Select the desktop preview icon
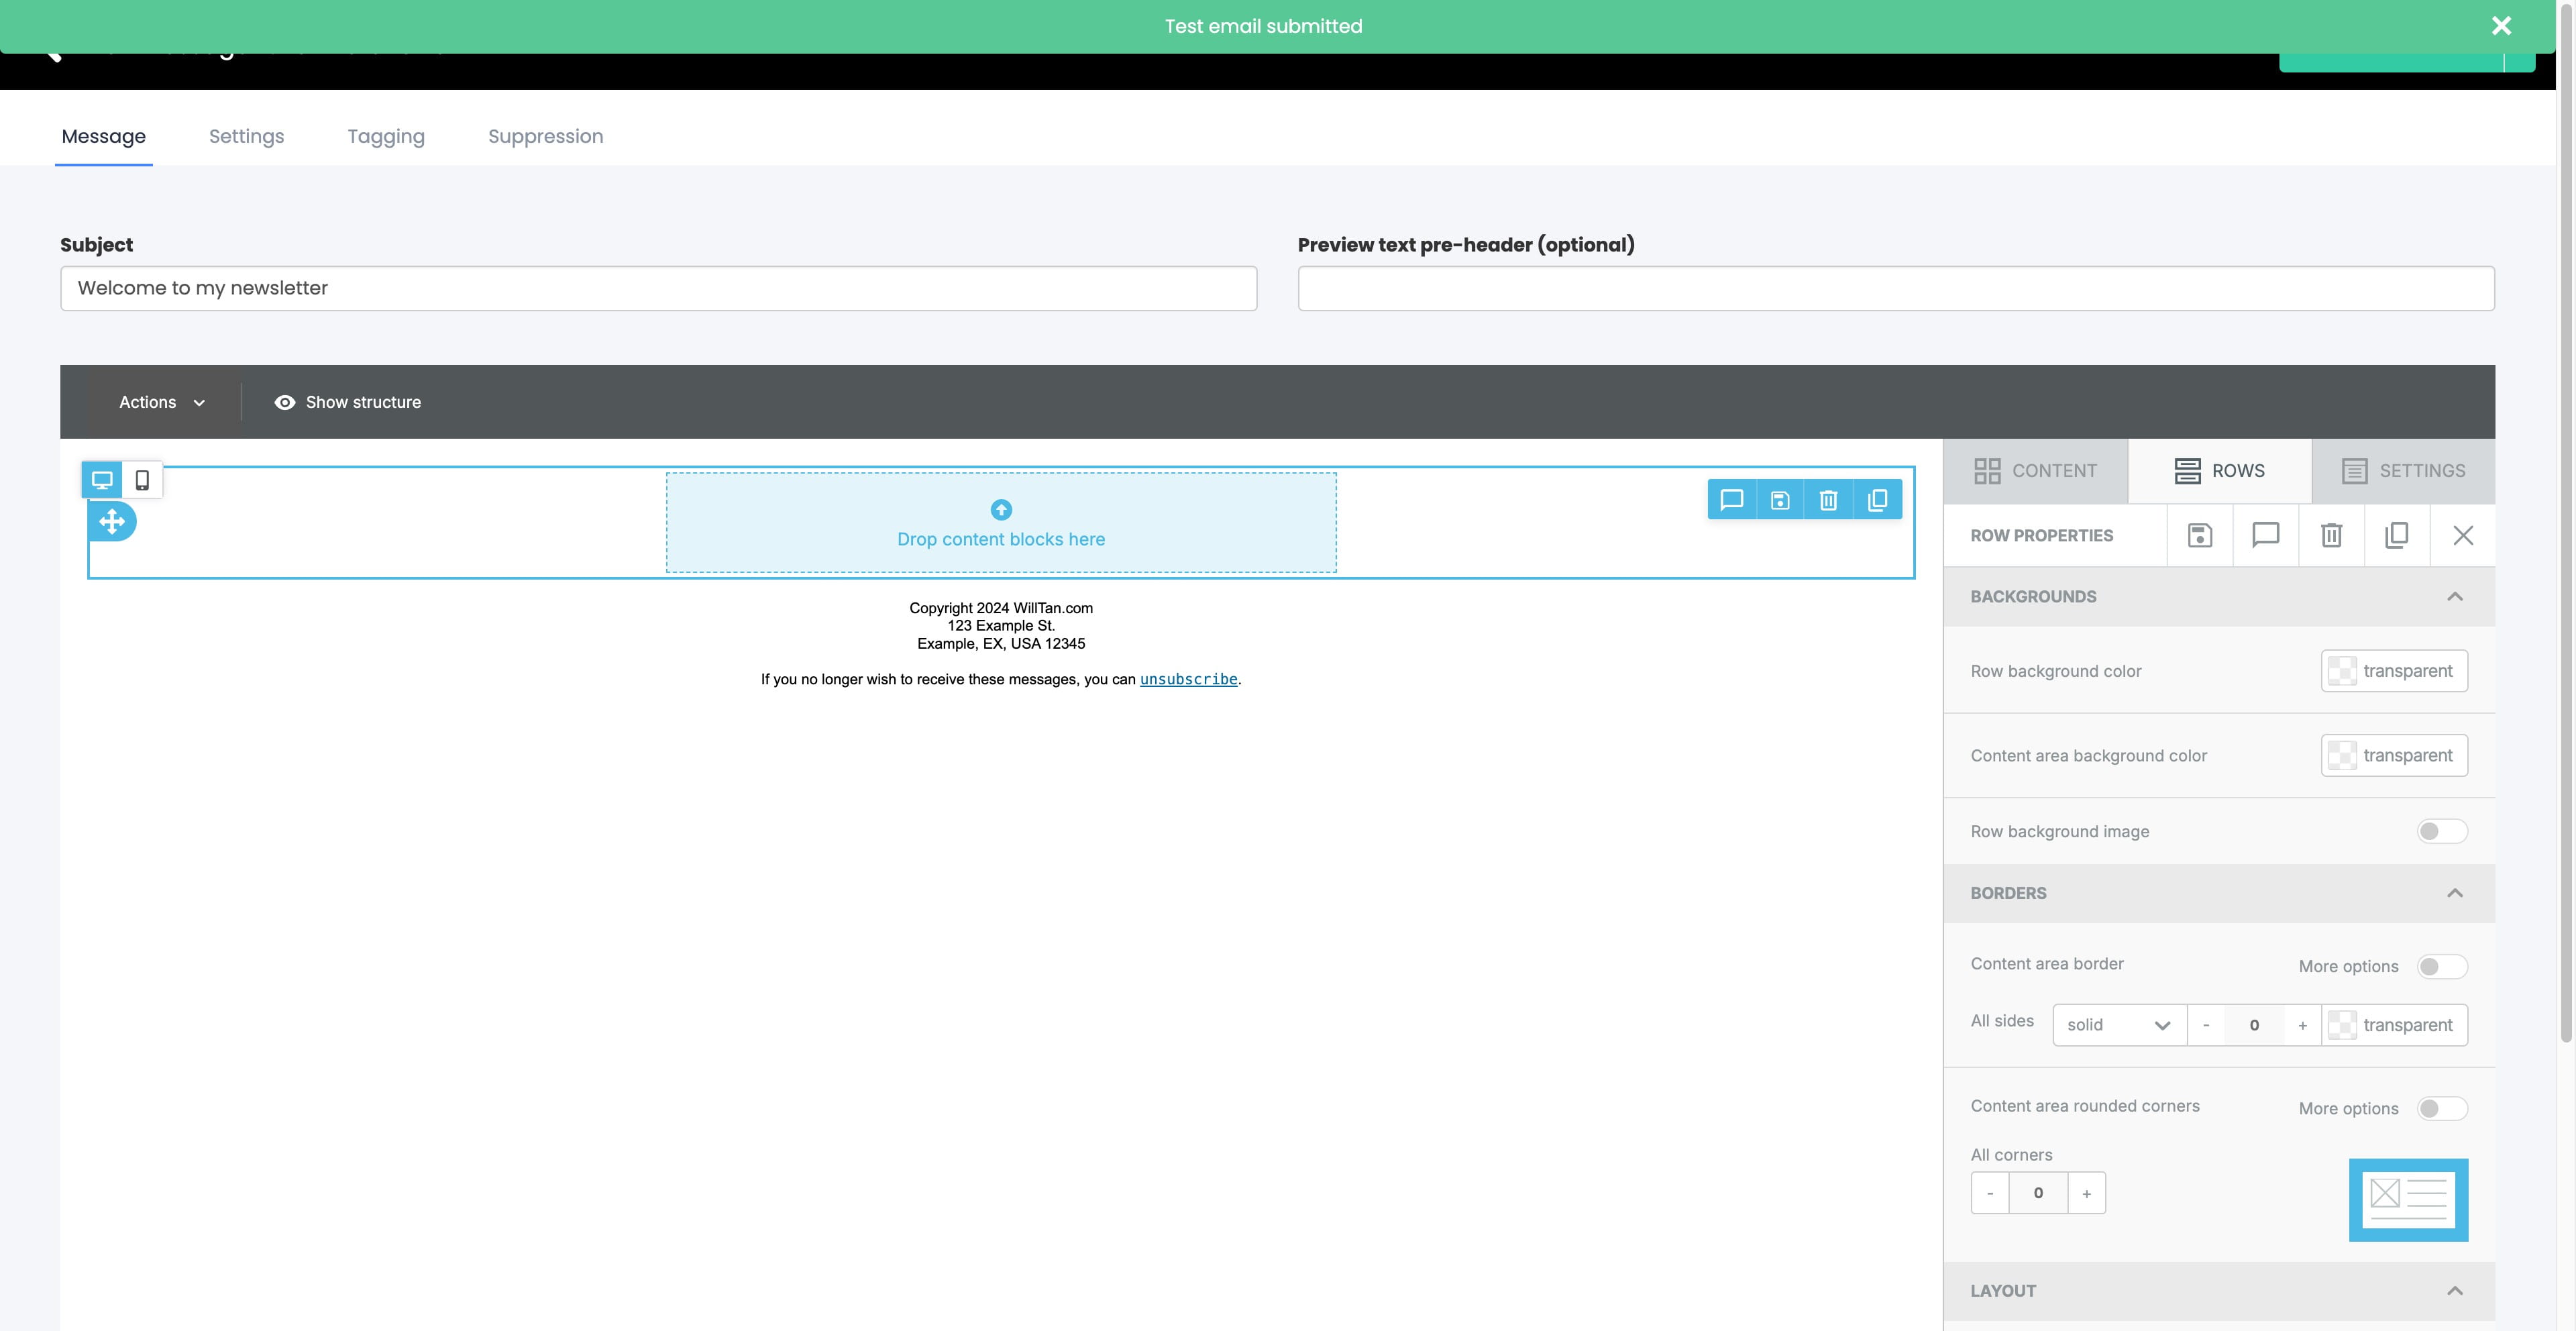The image size is (2576, 1331). pyautogui.click(x=102, y=479)
